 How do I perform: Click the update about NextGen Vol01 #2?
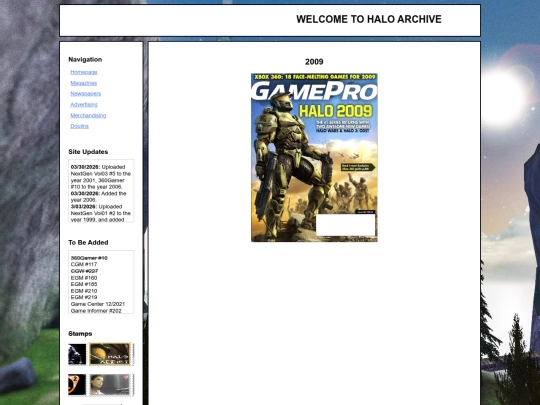(x=101, y=213)
